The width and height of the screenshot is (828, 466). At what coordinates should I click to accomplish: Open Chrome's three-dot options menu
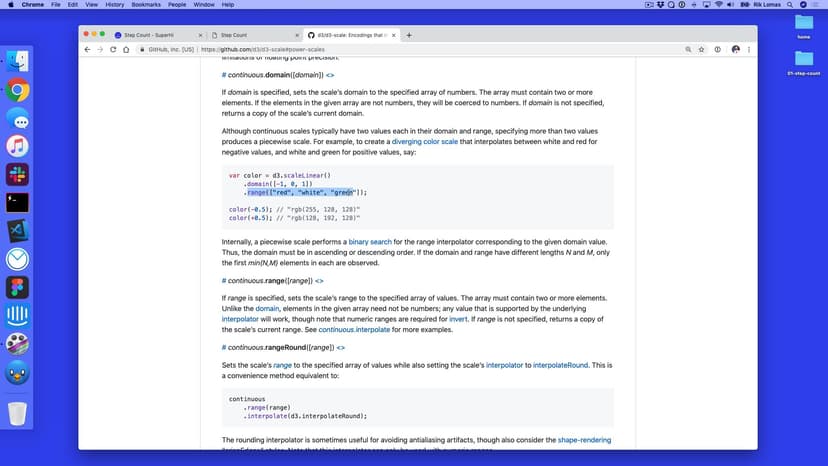pyautogui.click(x=749, y=49)
